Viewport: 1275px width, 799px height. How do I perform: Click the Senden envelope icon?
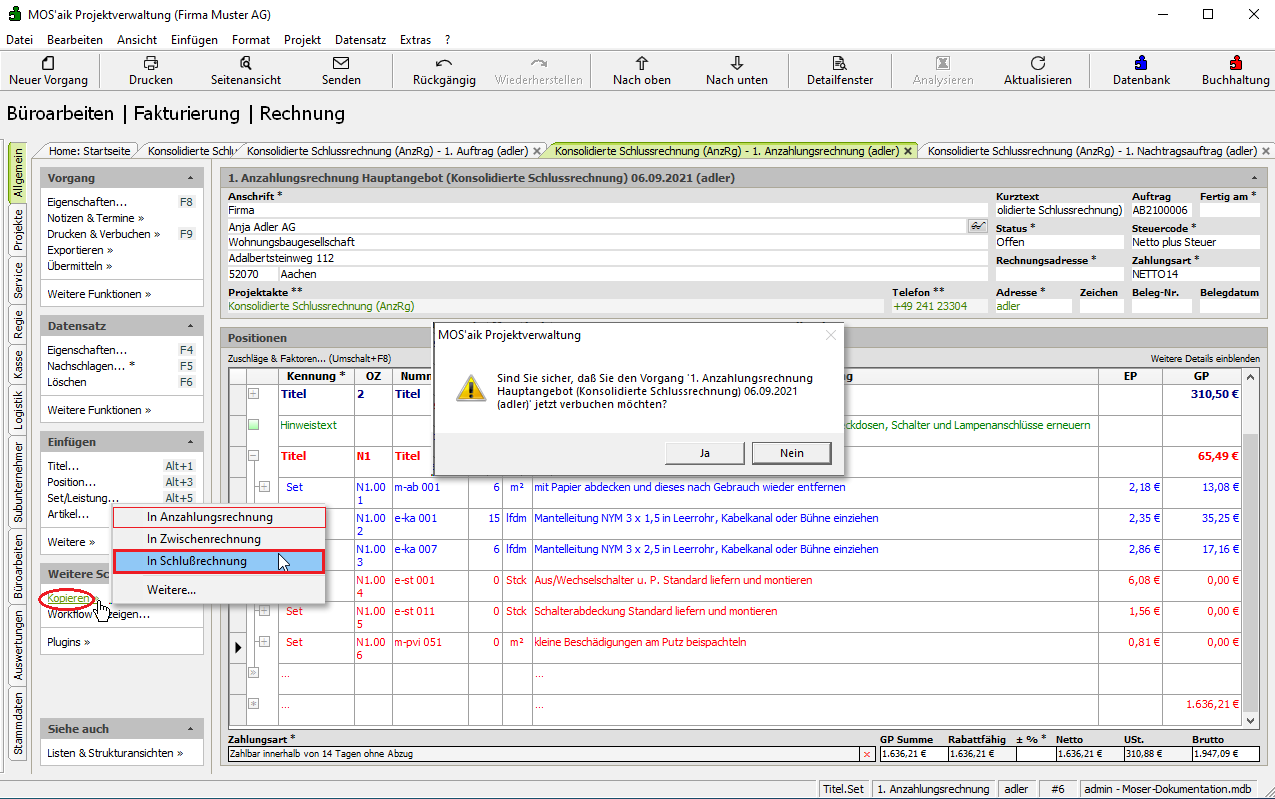pos(341,63)
